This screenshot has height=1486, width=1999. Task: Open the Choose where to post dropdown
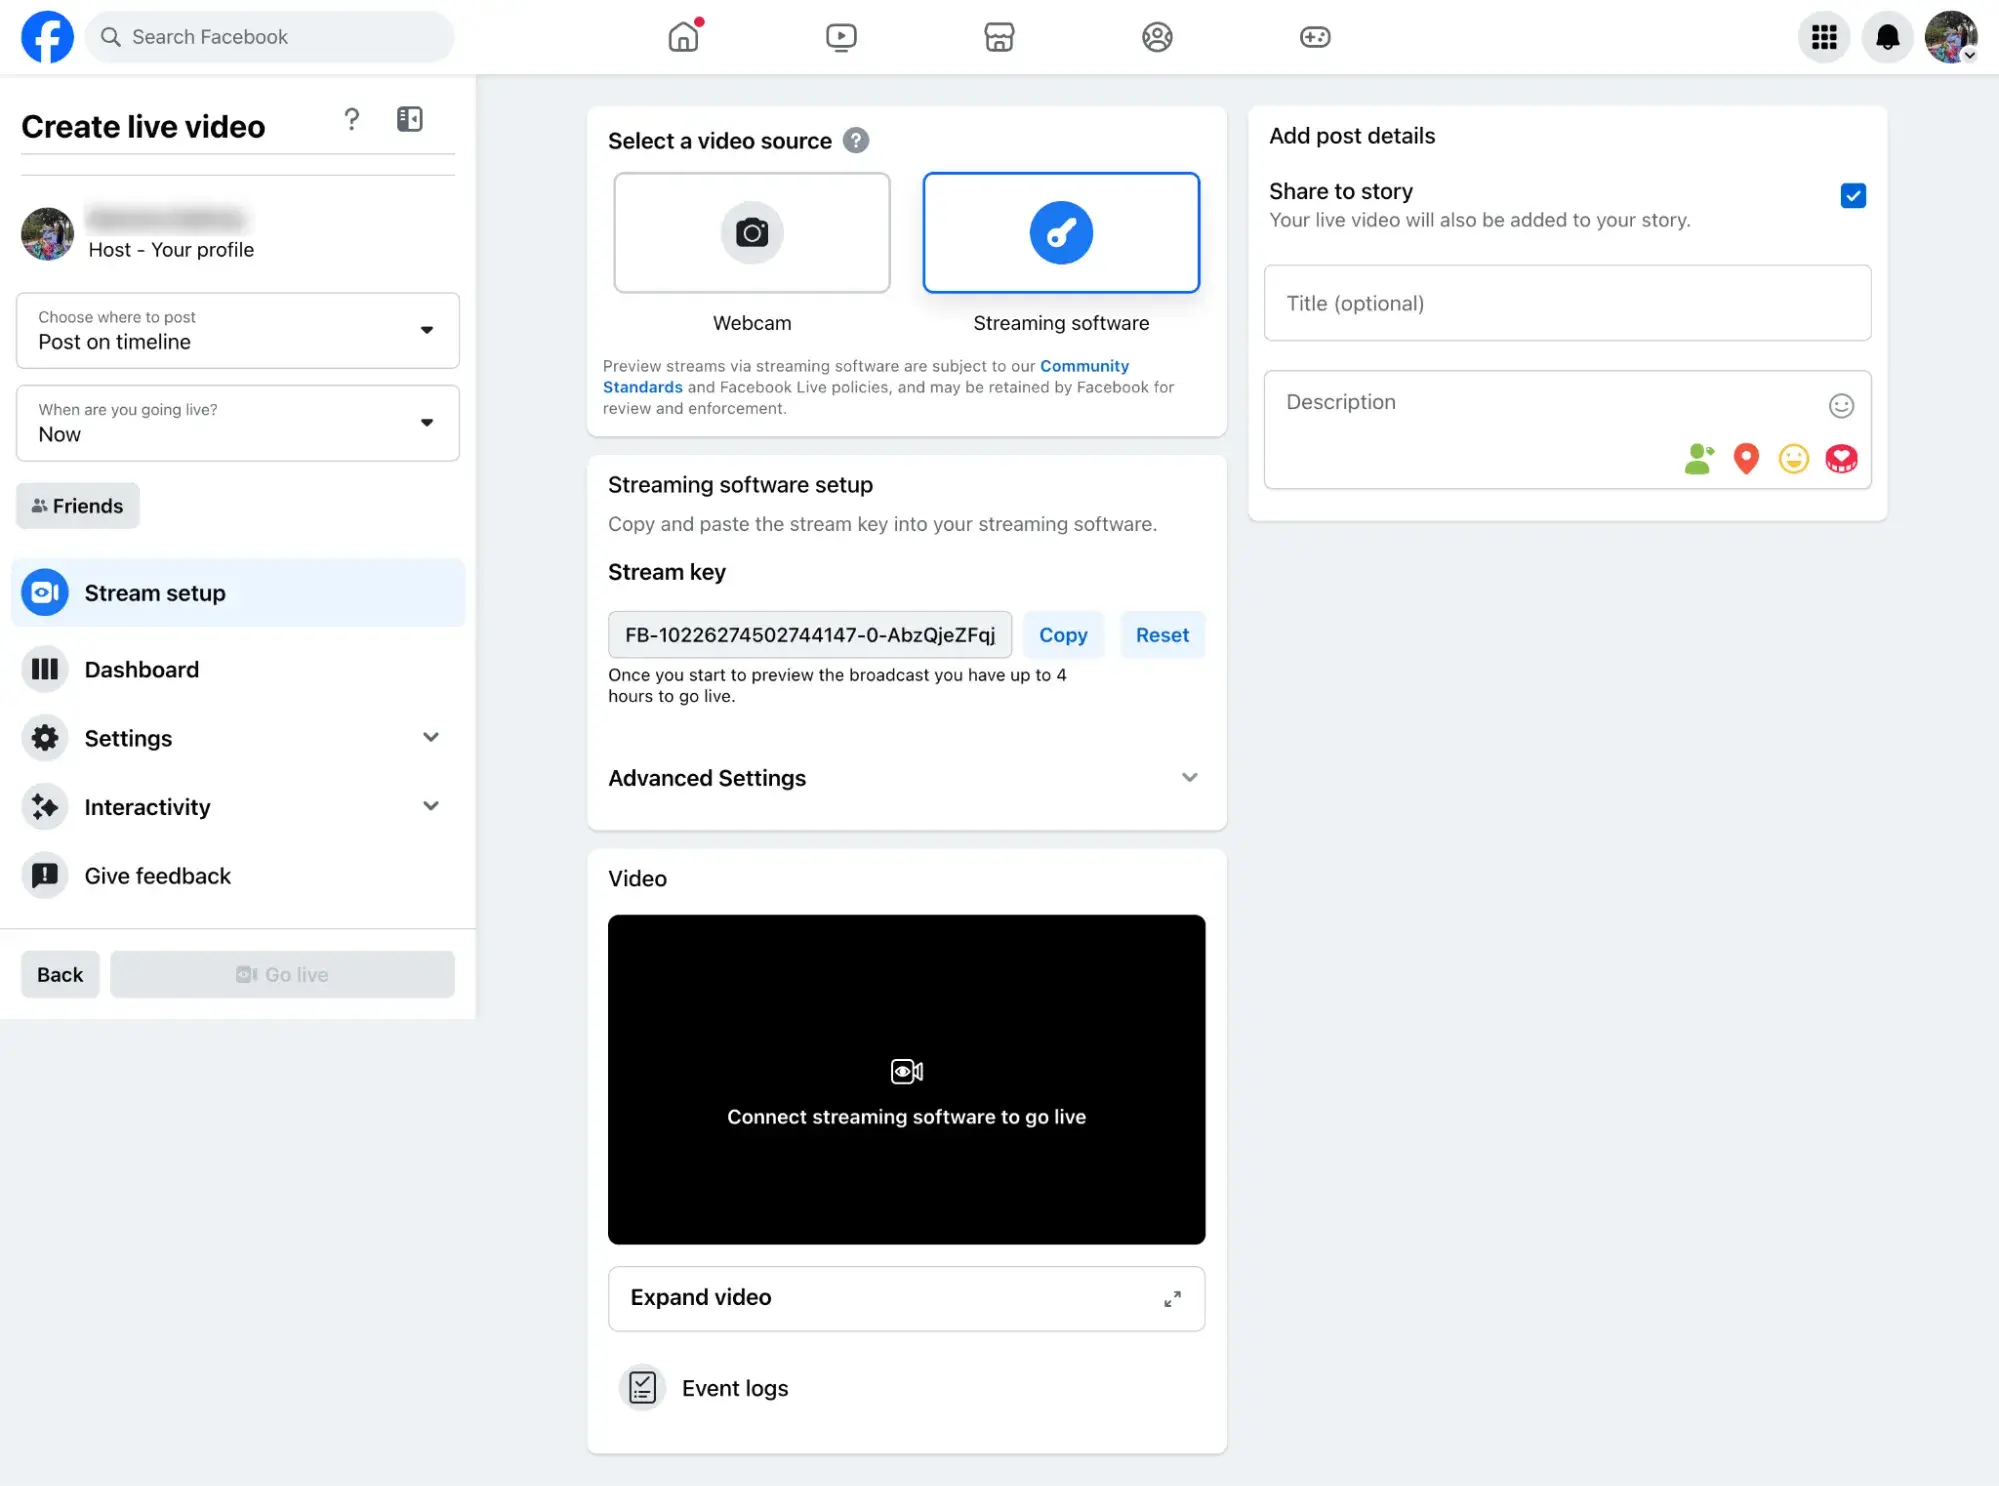237,329
